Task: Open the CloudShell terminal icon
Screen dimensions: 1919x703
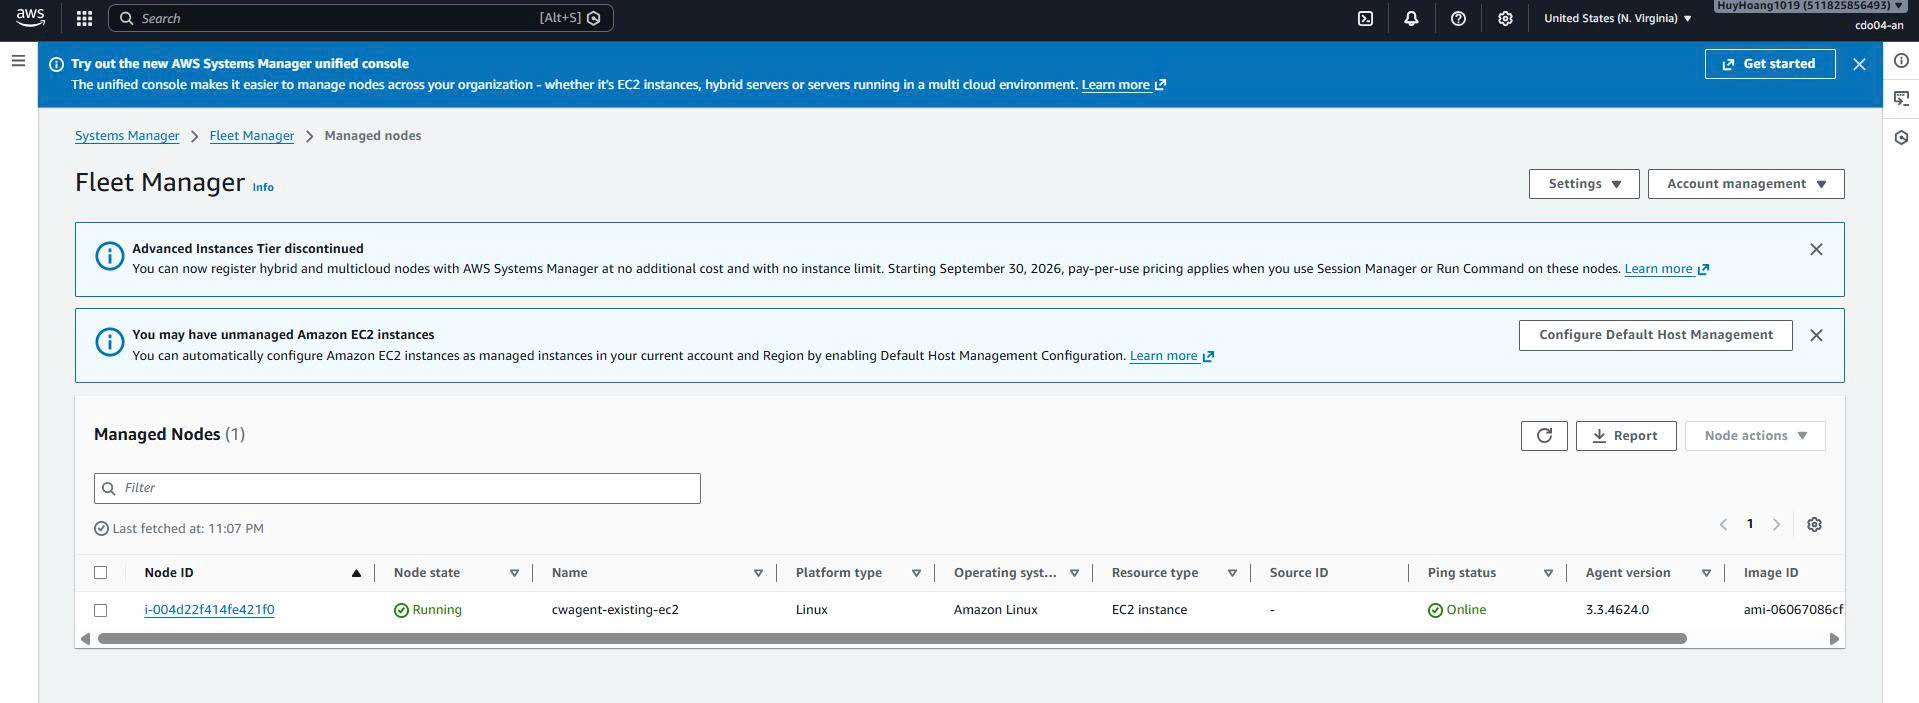Action: (x=1365, y=18)
